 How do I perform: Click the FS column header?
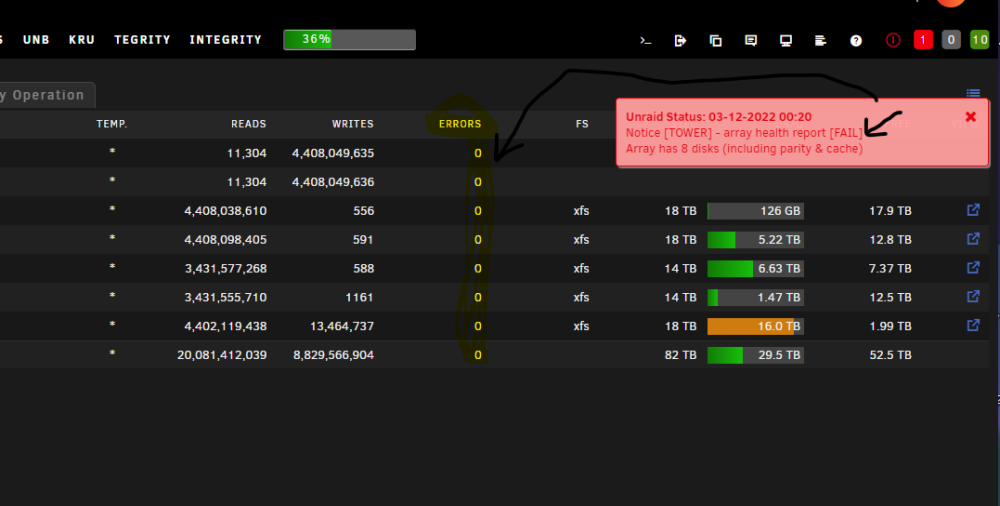(582, 124)
